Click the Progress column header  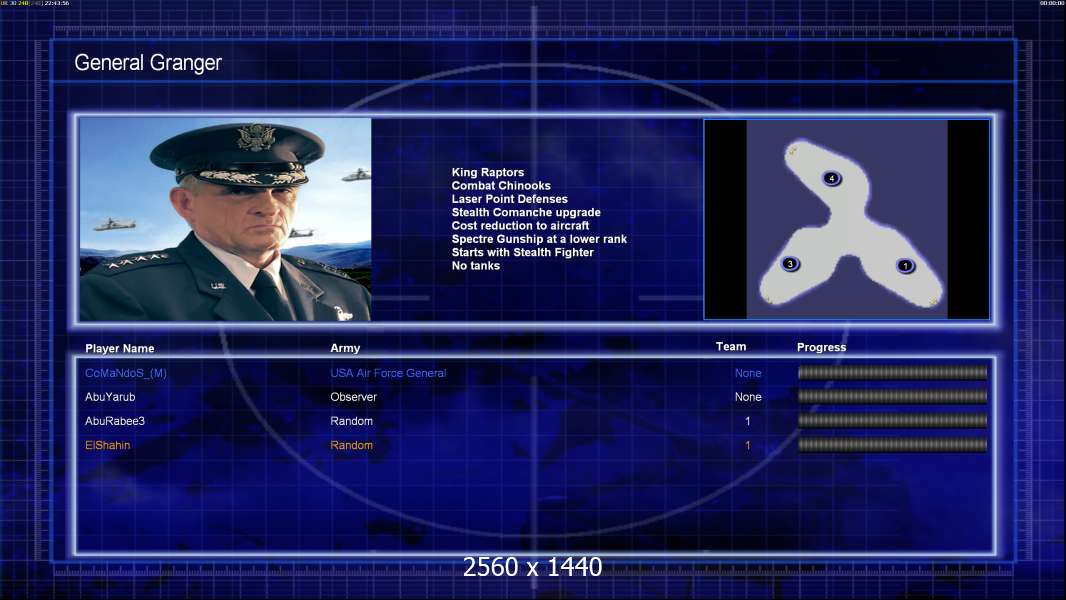(x=821, y=347)
